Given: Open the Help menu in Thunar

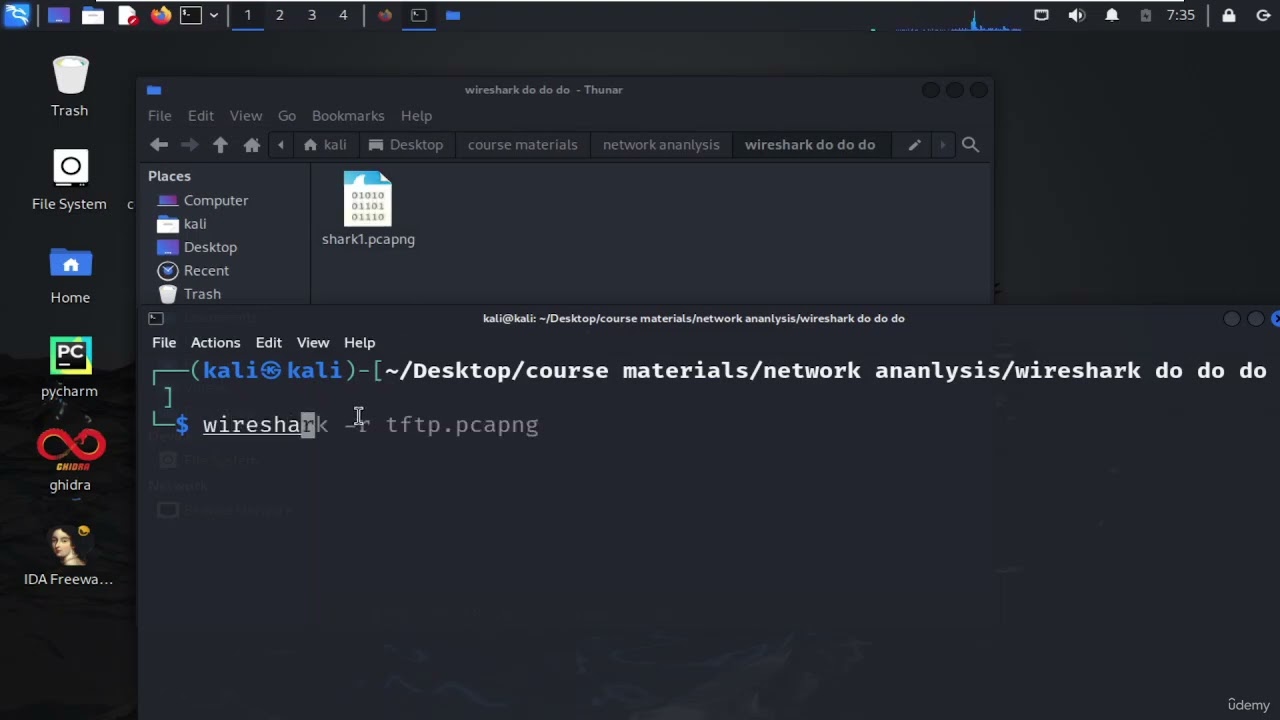Looking at the screenshot, I should 416,116.
